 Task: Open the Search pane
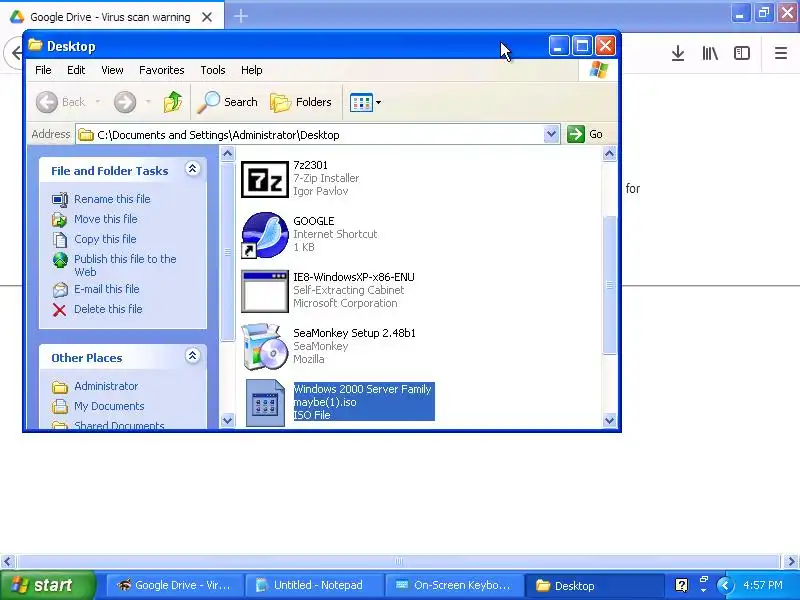tap(228, 102)
